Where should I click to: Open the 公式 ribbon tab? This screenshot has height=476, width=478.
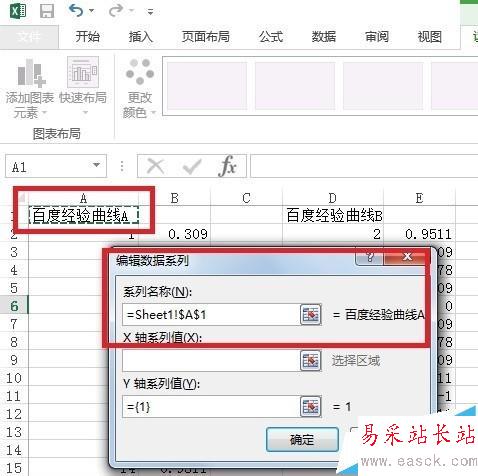tap(271, 36)
